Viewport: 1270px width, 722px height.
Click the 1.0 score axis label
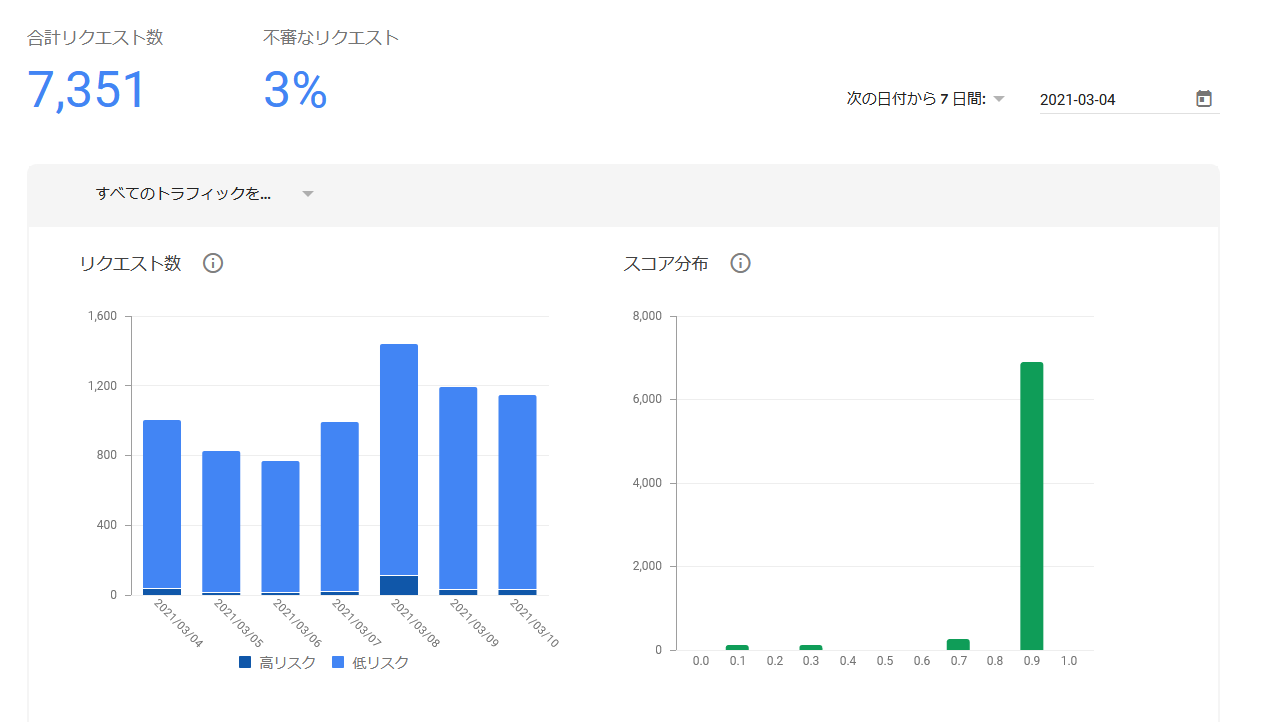click(1069, 661)
